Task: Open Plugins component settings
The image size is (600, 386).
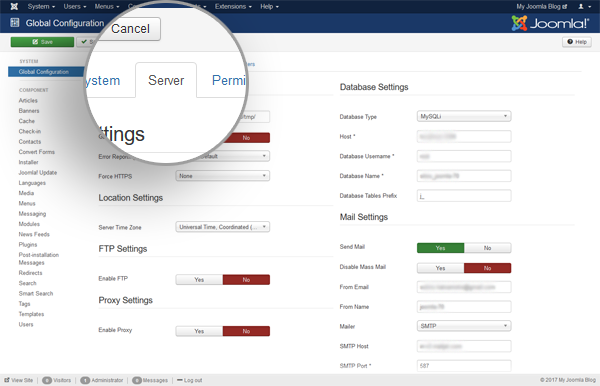Action: 28,245
